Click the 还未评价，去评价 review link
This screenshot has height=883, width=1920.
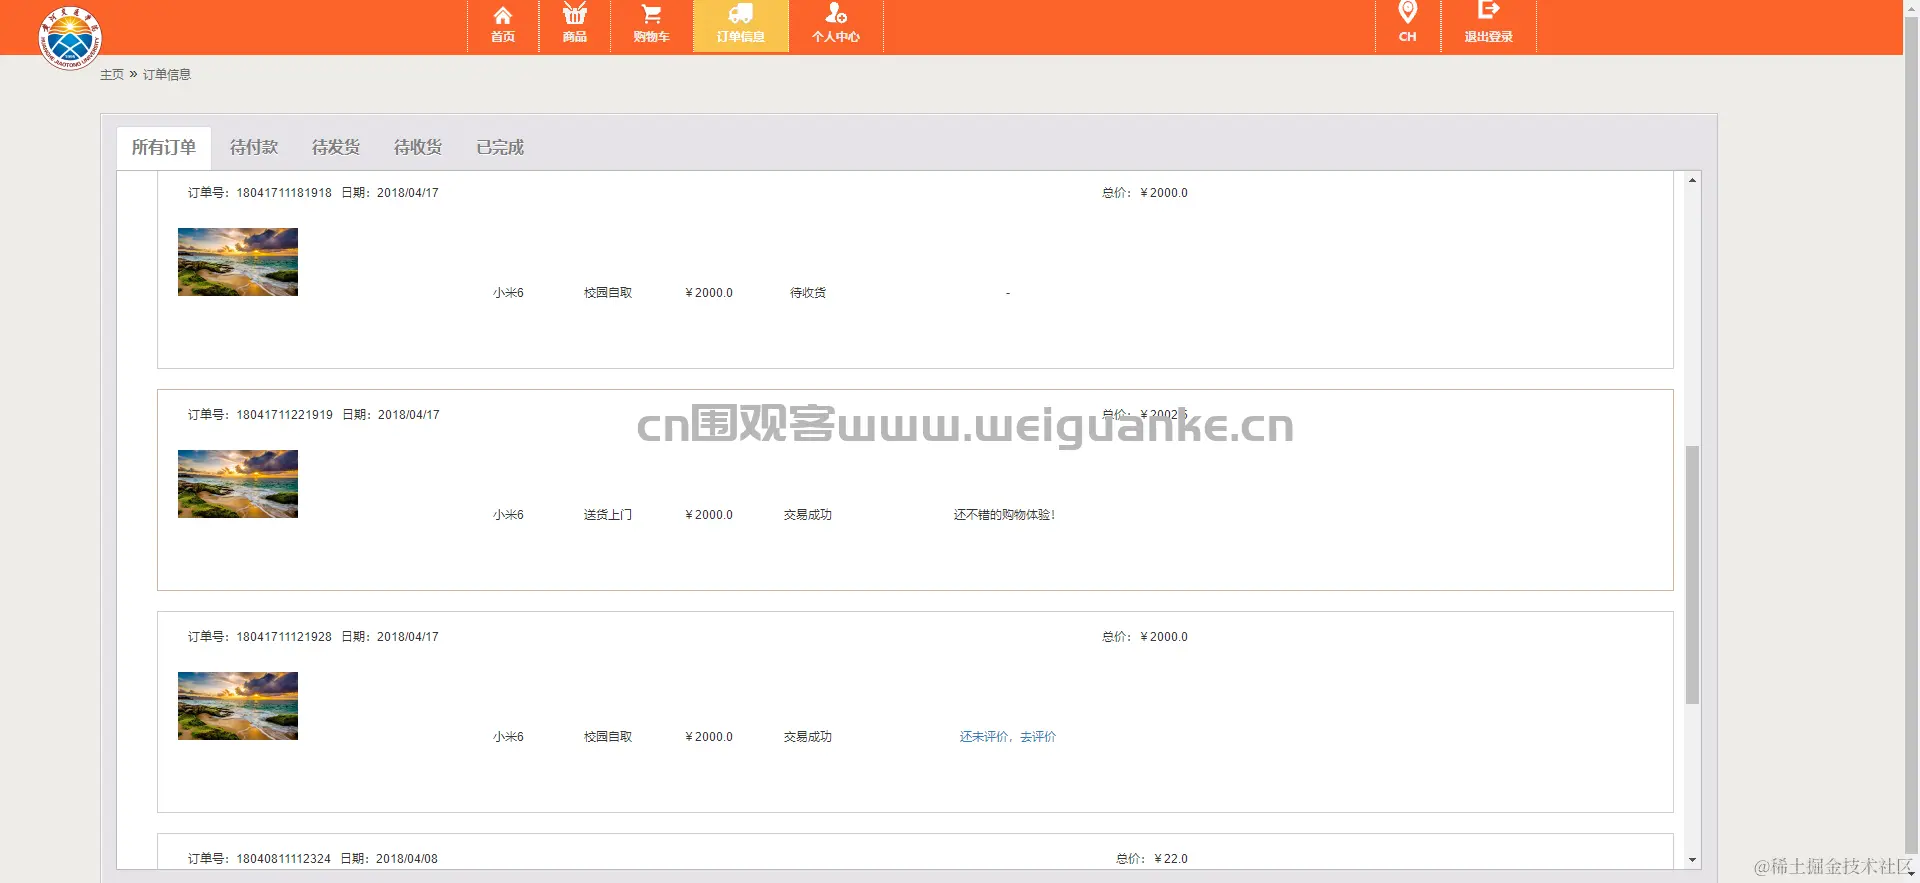1008,737
